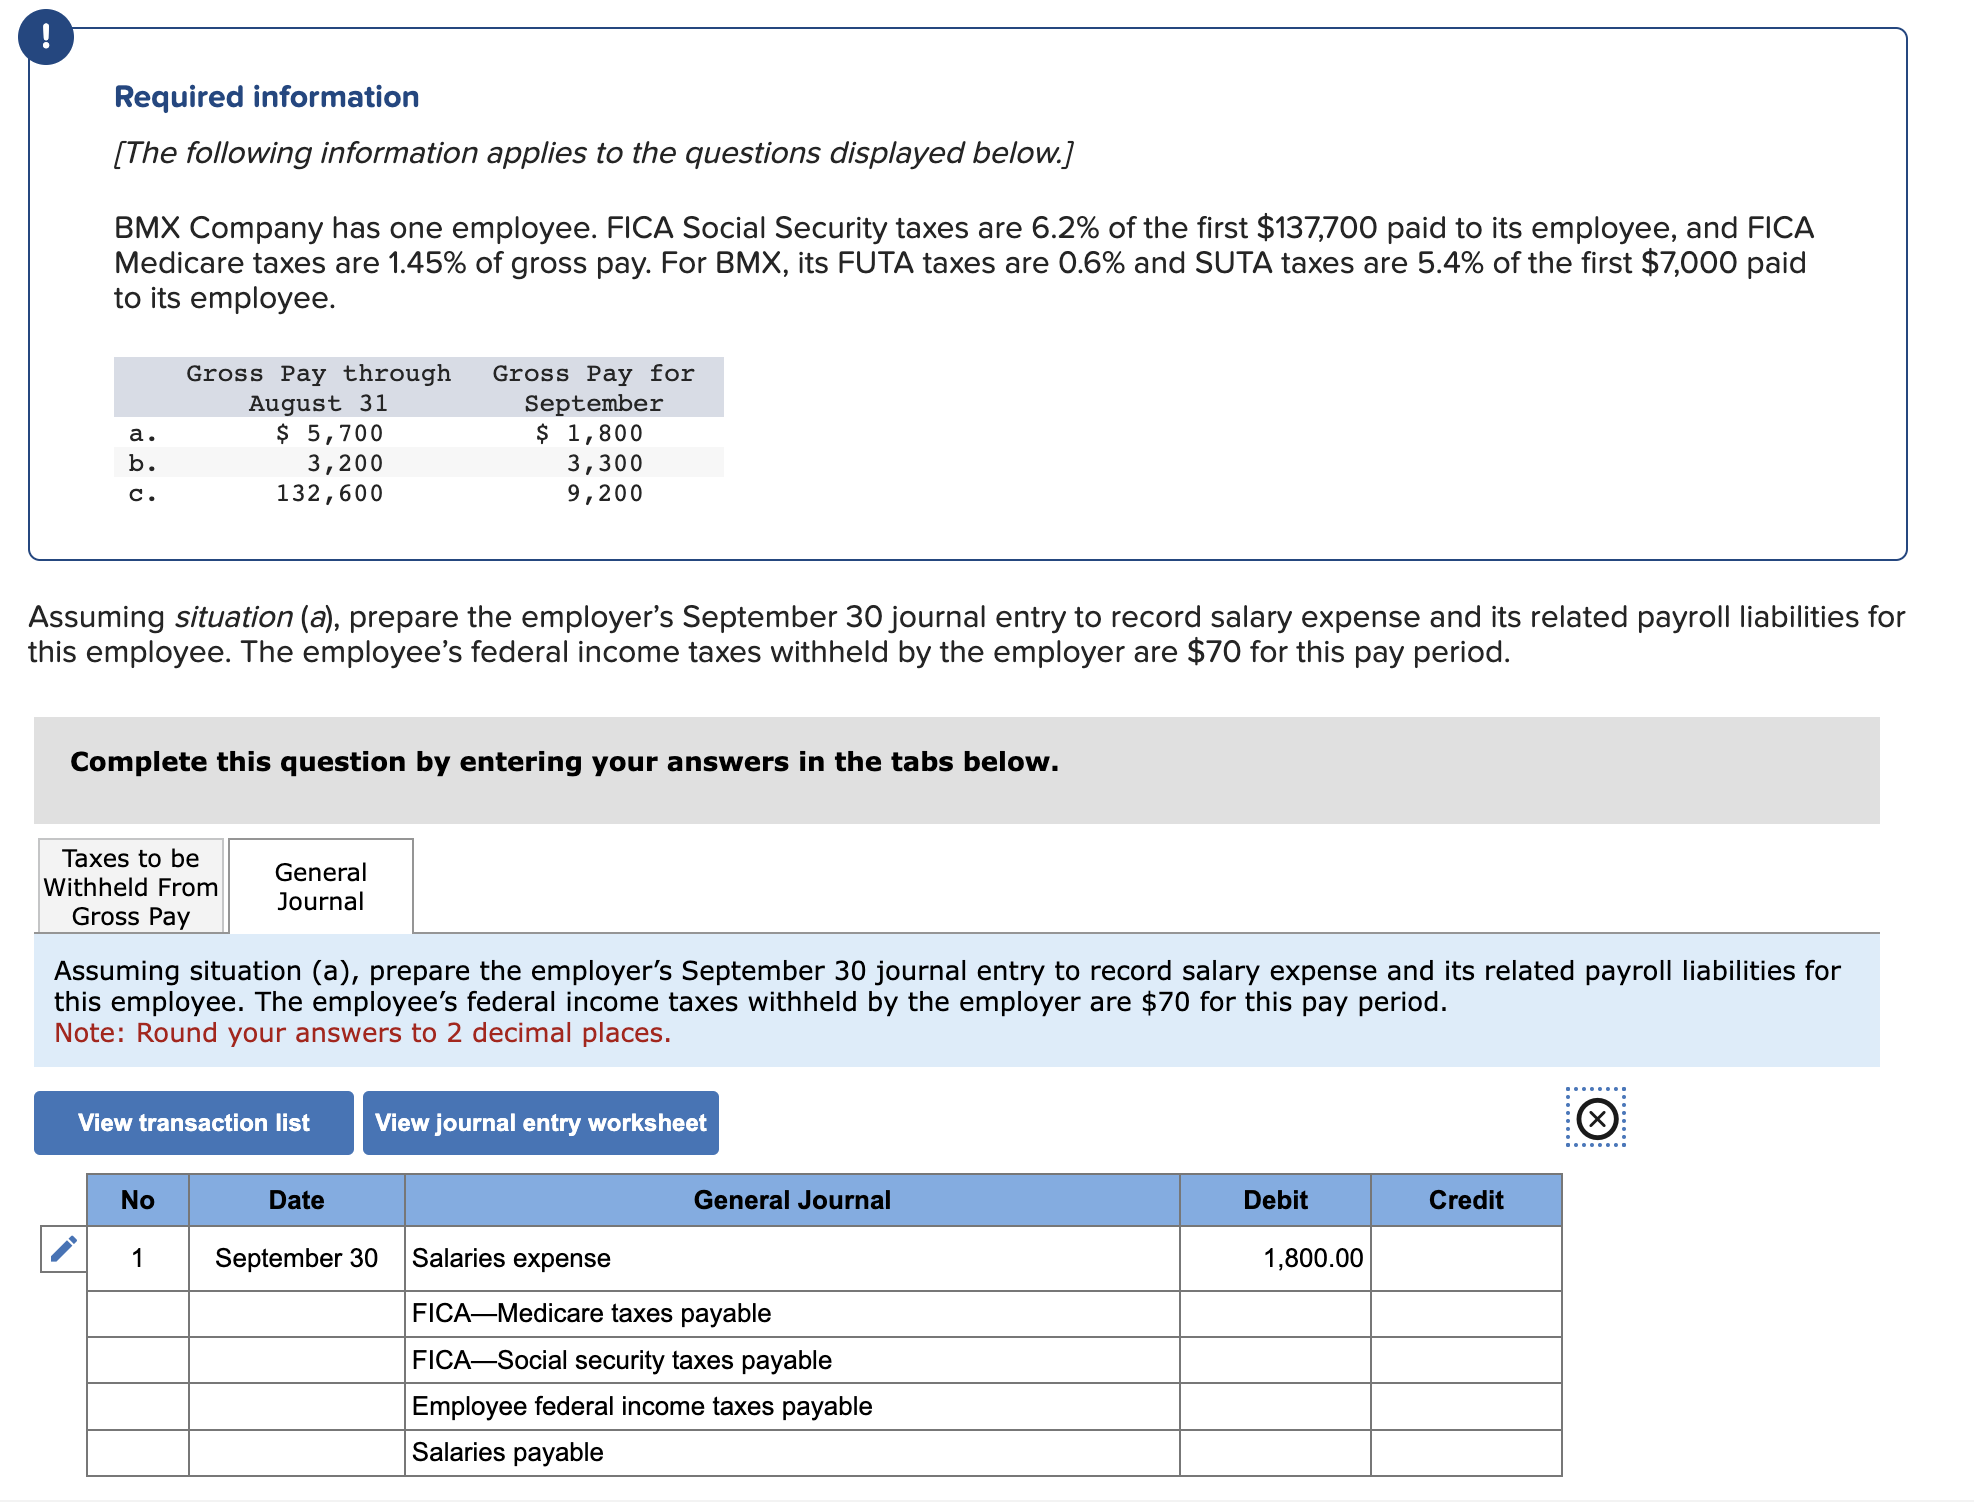1974x1508 pixels.
Task: Click the pencil edit icon beside entry 1
Action: tap(63, 1249)
